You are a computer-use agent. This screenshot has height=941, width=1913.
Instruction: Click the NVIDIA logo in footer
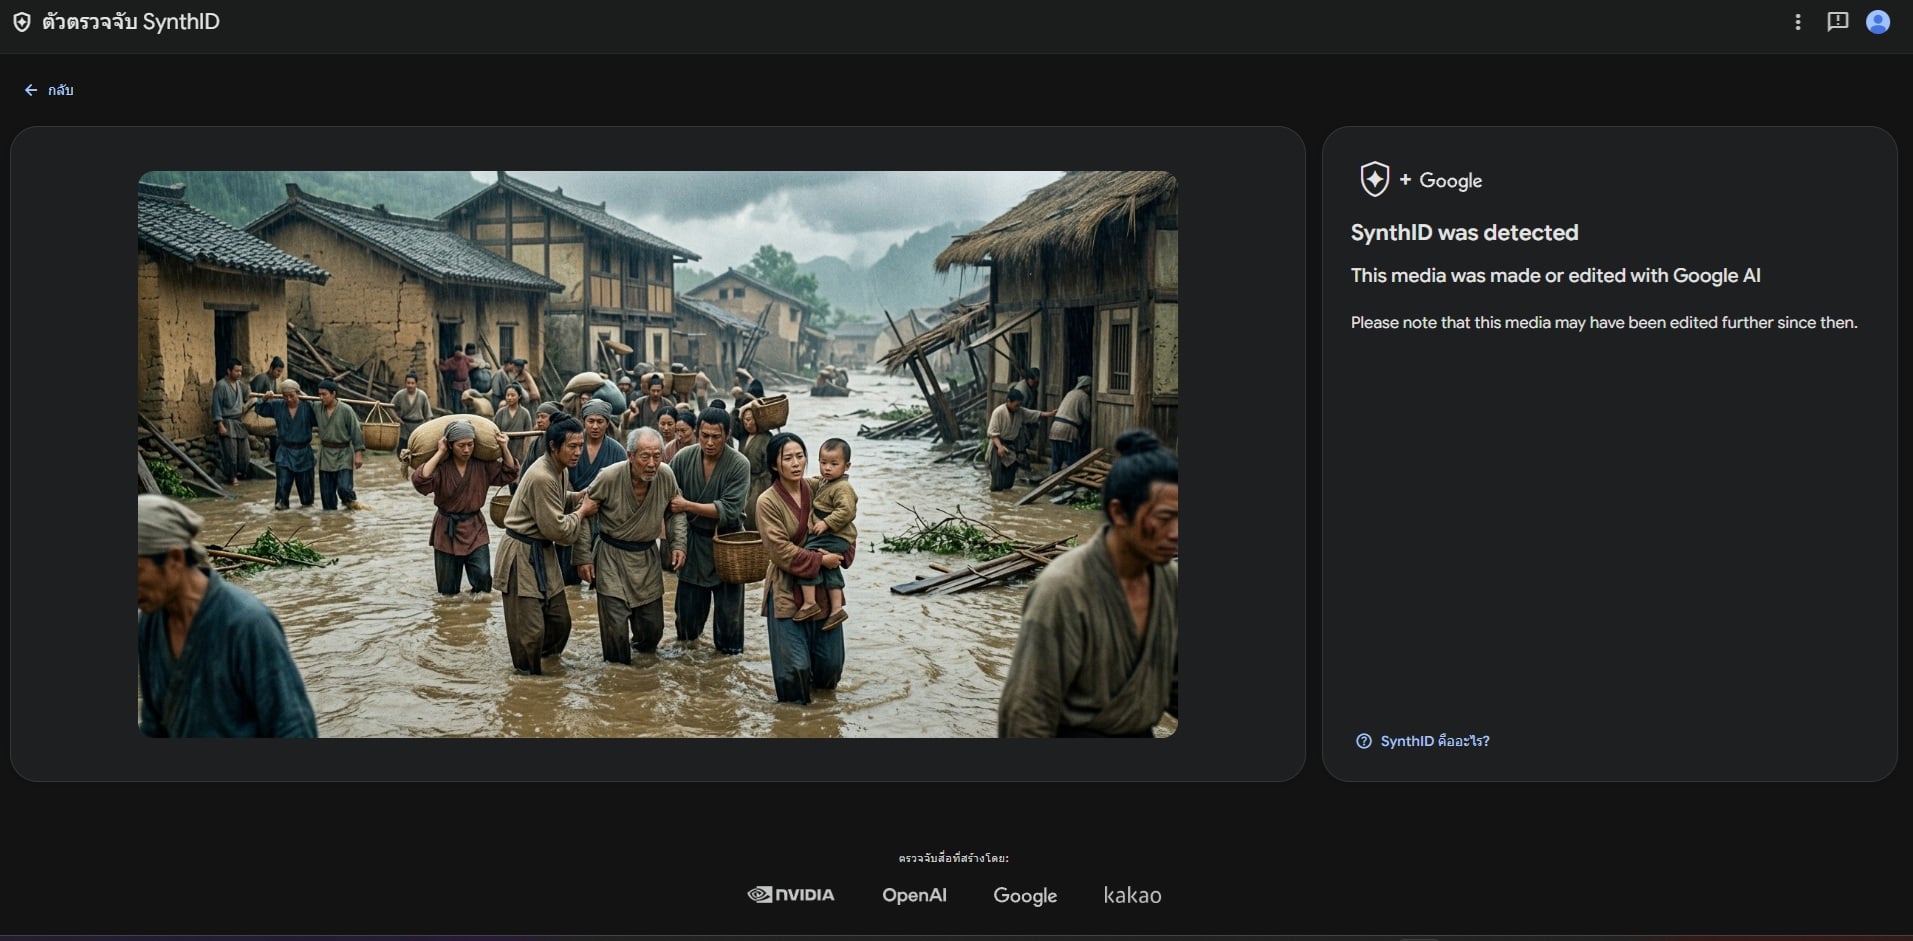coord(791,895)
